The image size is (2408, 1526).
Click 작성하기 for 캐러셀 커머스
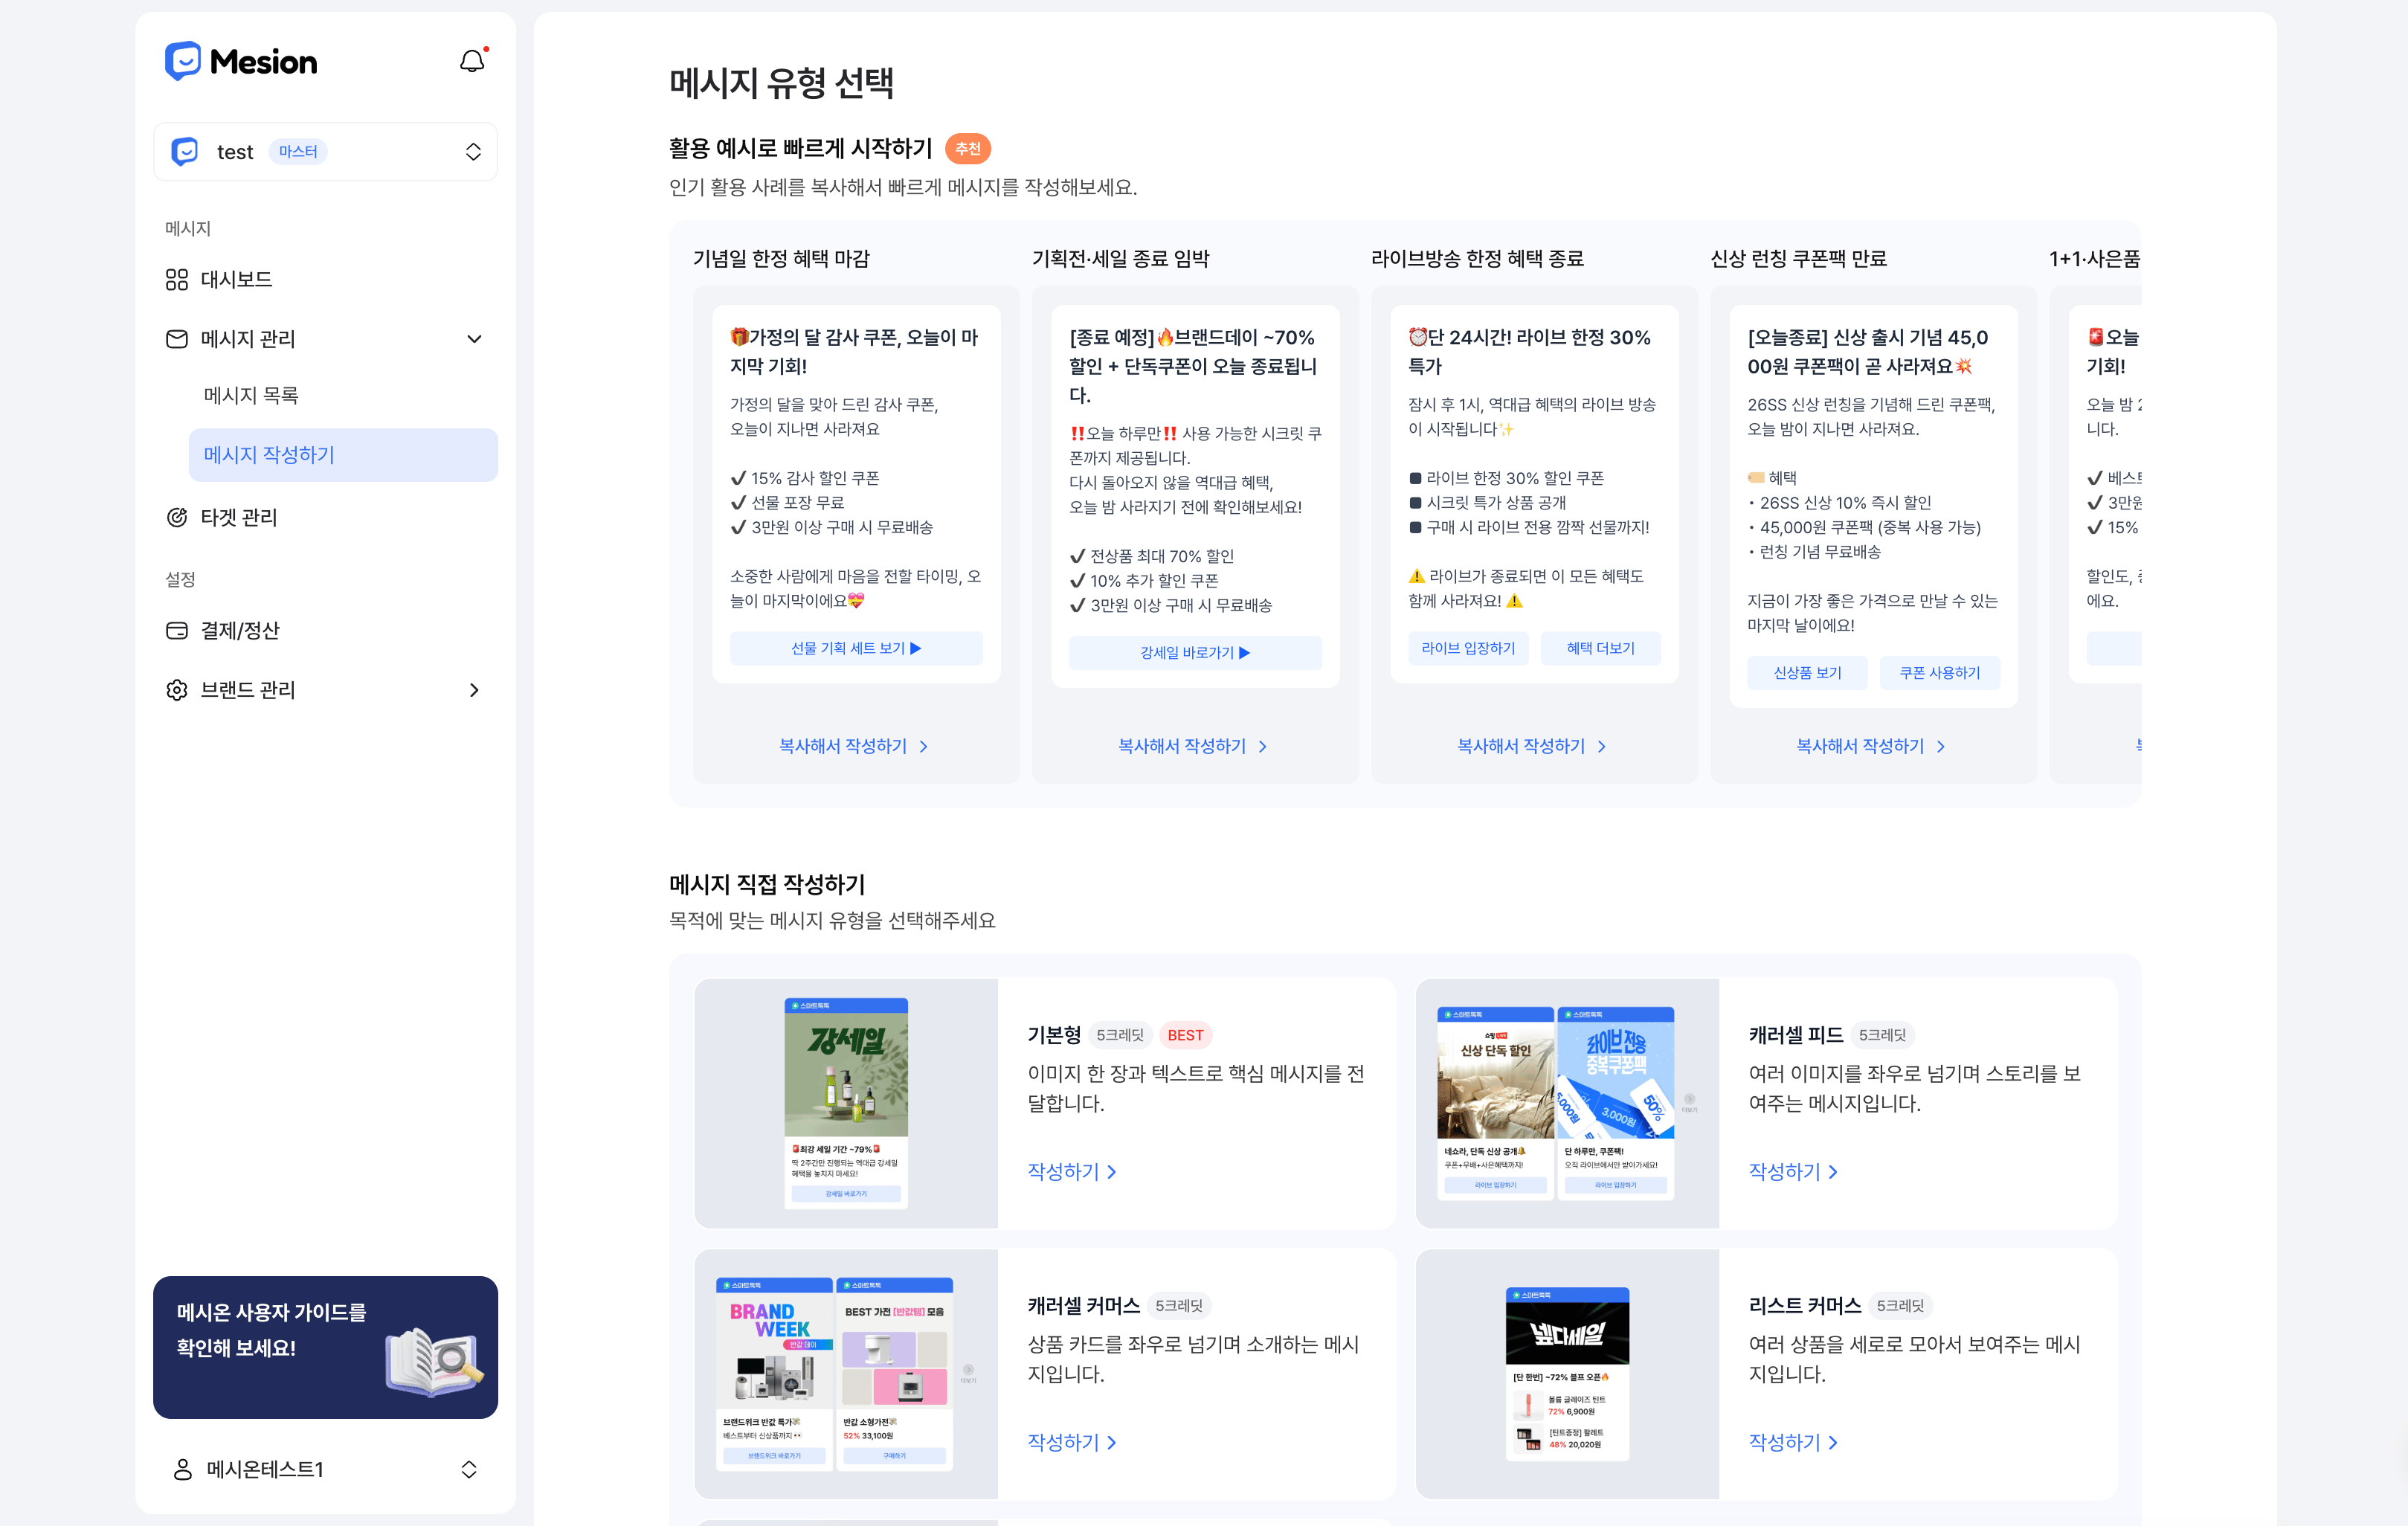coord(1072,1442)
